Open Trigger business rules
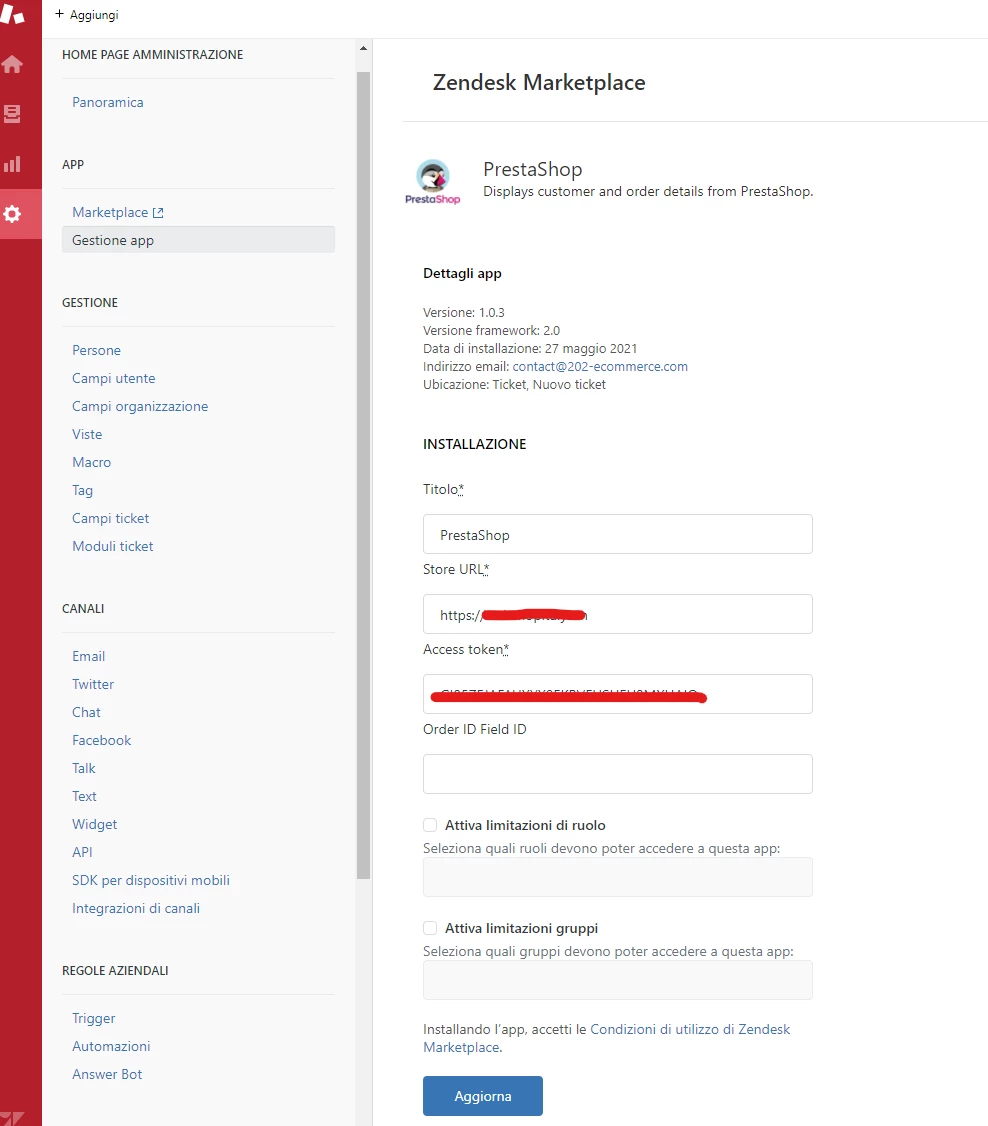 click(x=93, y=1018)
